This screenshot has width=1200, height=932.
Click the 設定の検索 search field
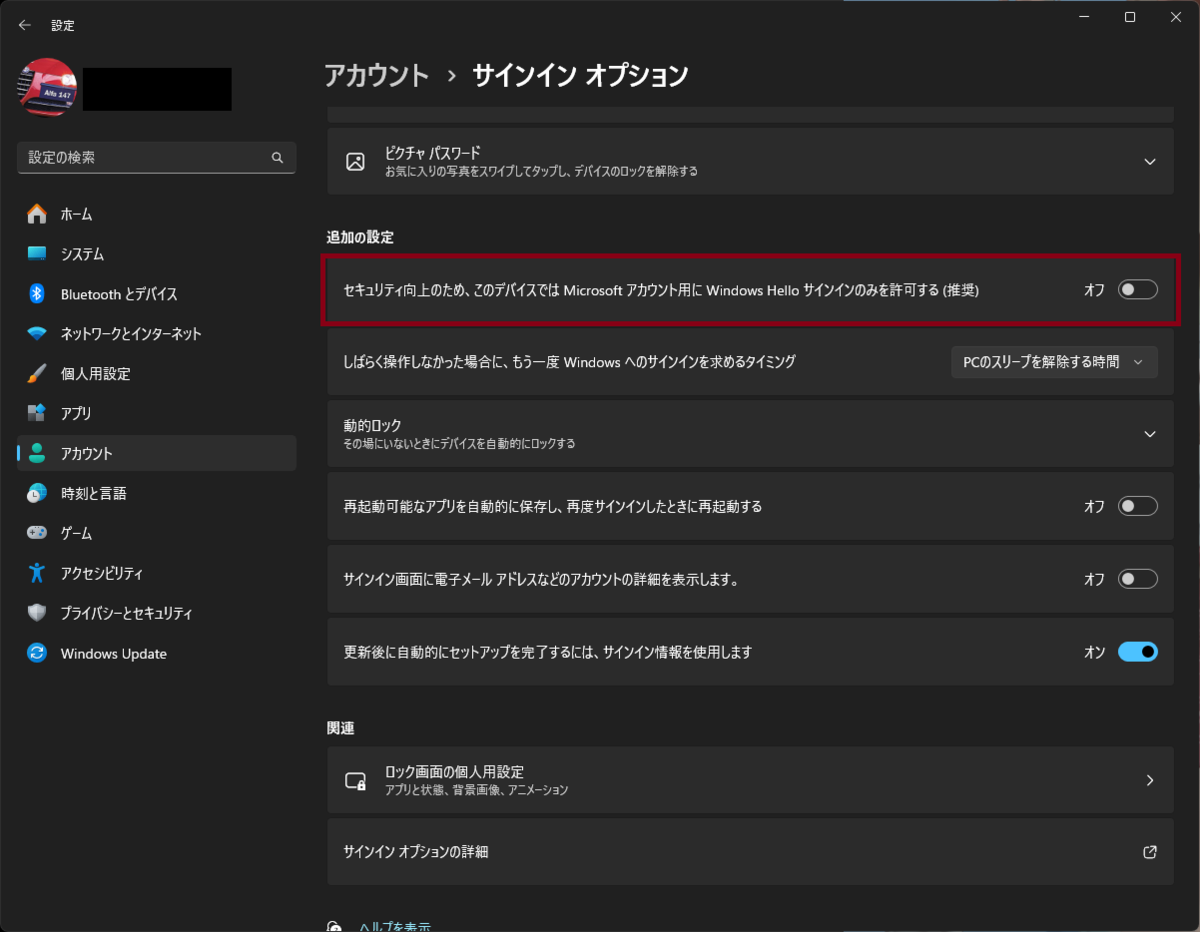157,158
